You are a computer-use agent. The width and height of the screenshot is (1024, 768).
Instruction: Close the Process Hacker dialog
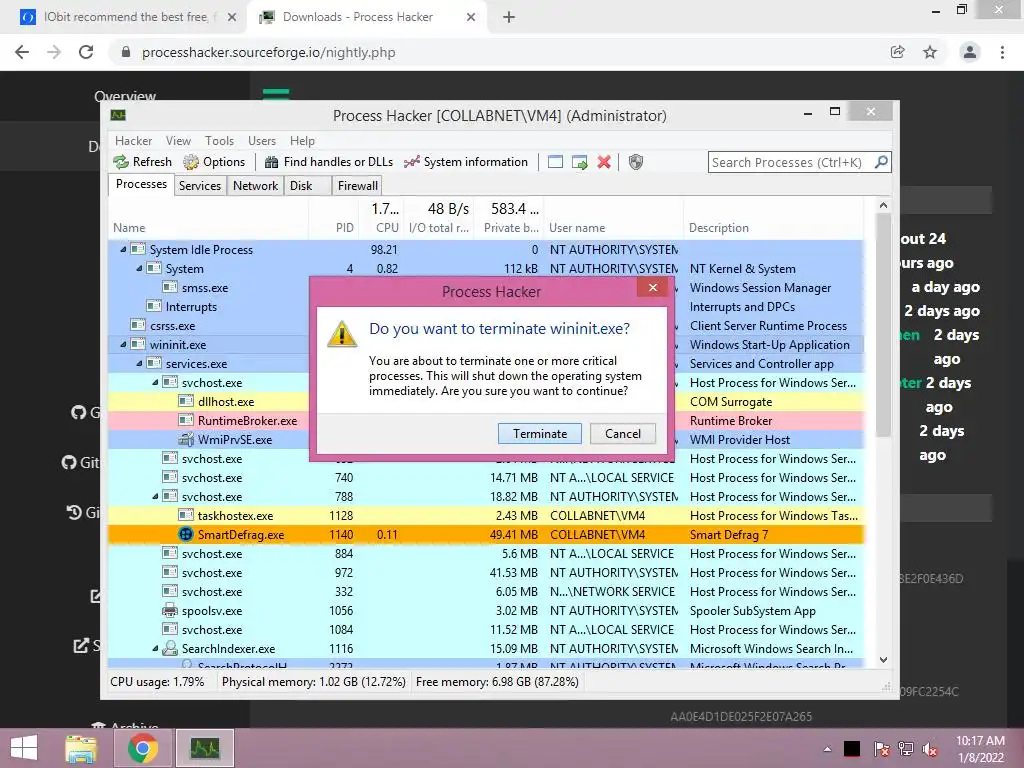[x=652, y=287]
